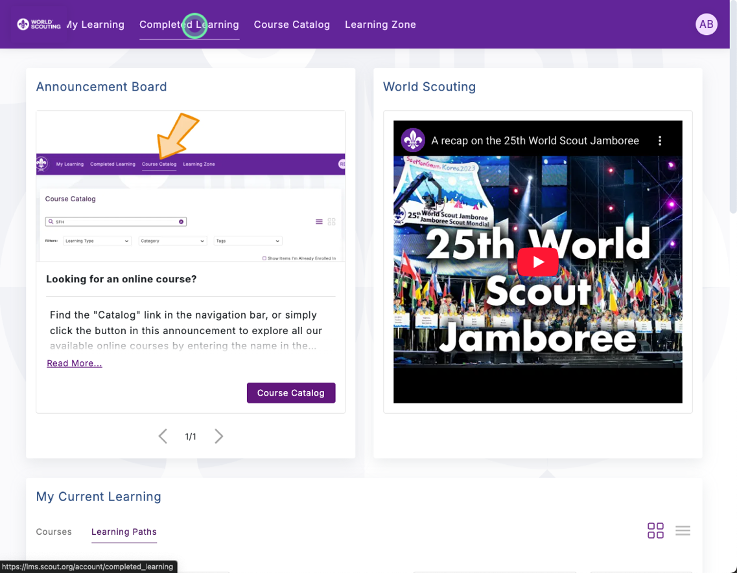Open Course Catalog in the navigation bar
738x574 pixels.
(x=292, y=24)
